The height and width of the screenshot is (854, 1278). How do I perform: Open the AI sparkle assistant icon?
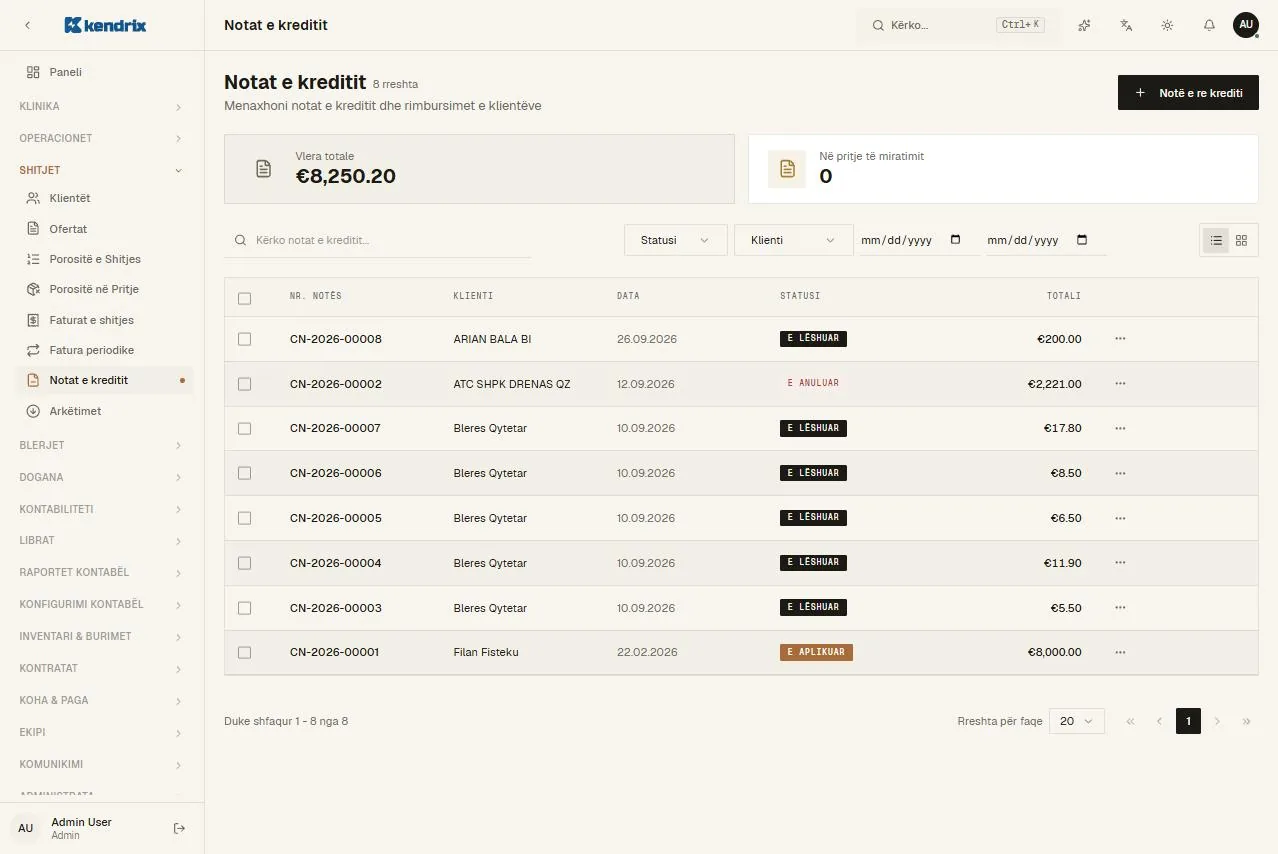point(1084,25)
